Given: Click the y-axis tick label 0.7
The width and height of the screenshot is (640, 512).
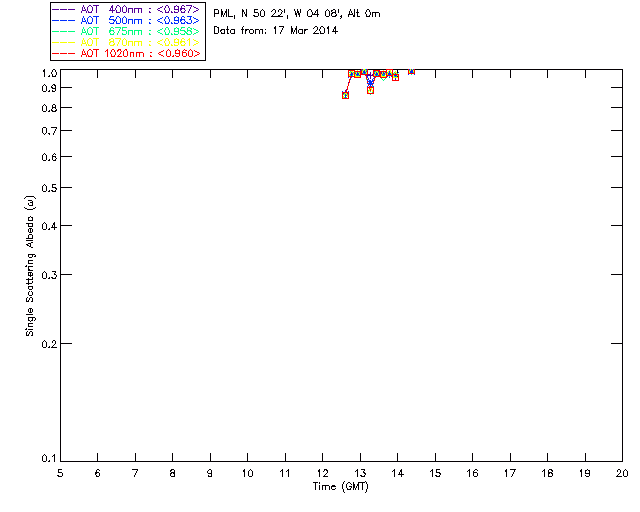Looking at the screenshot, I should pos(49,131).
